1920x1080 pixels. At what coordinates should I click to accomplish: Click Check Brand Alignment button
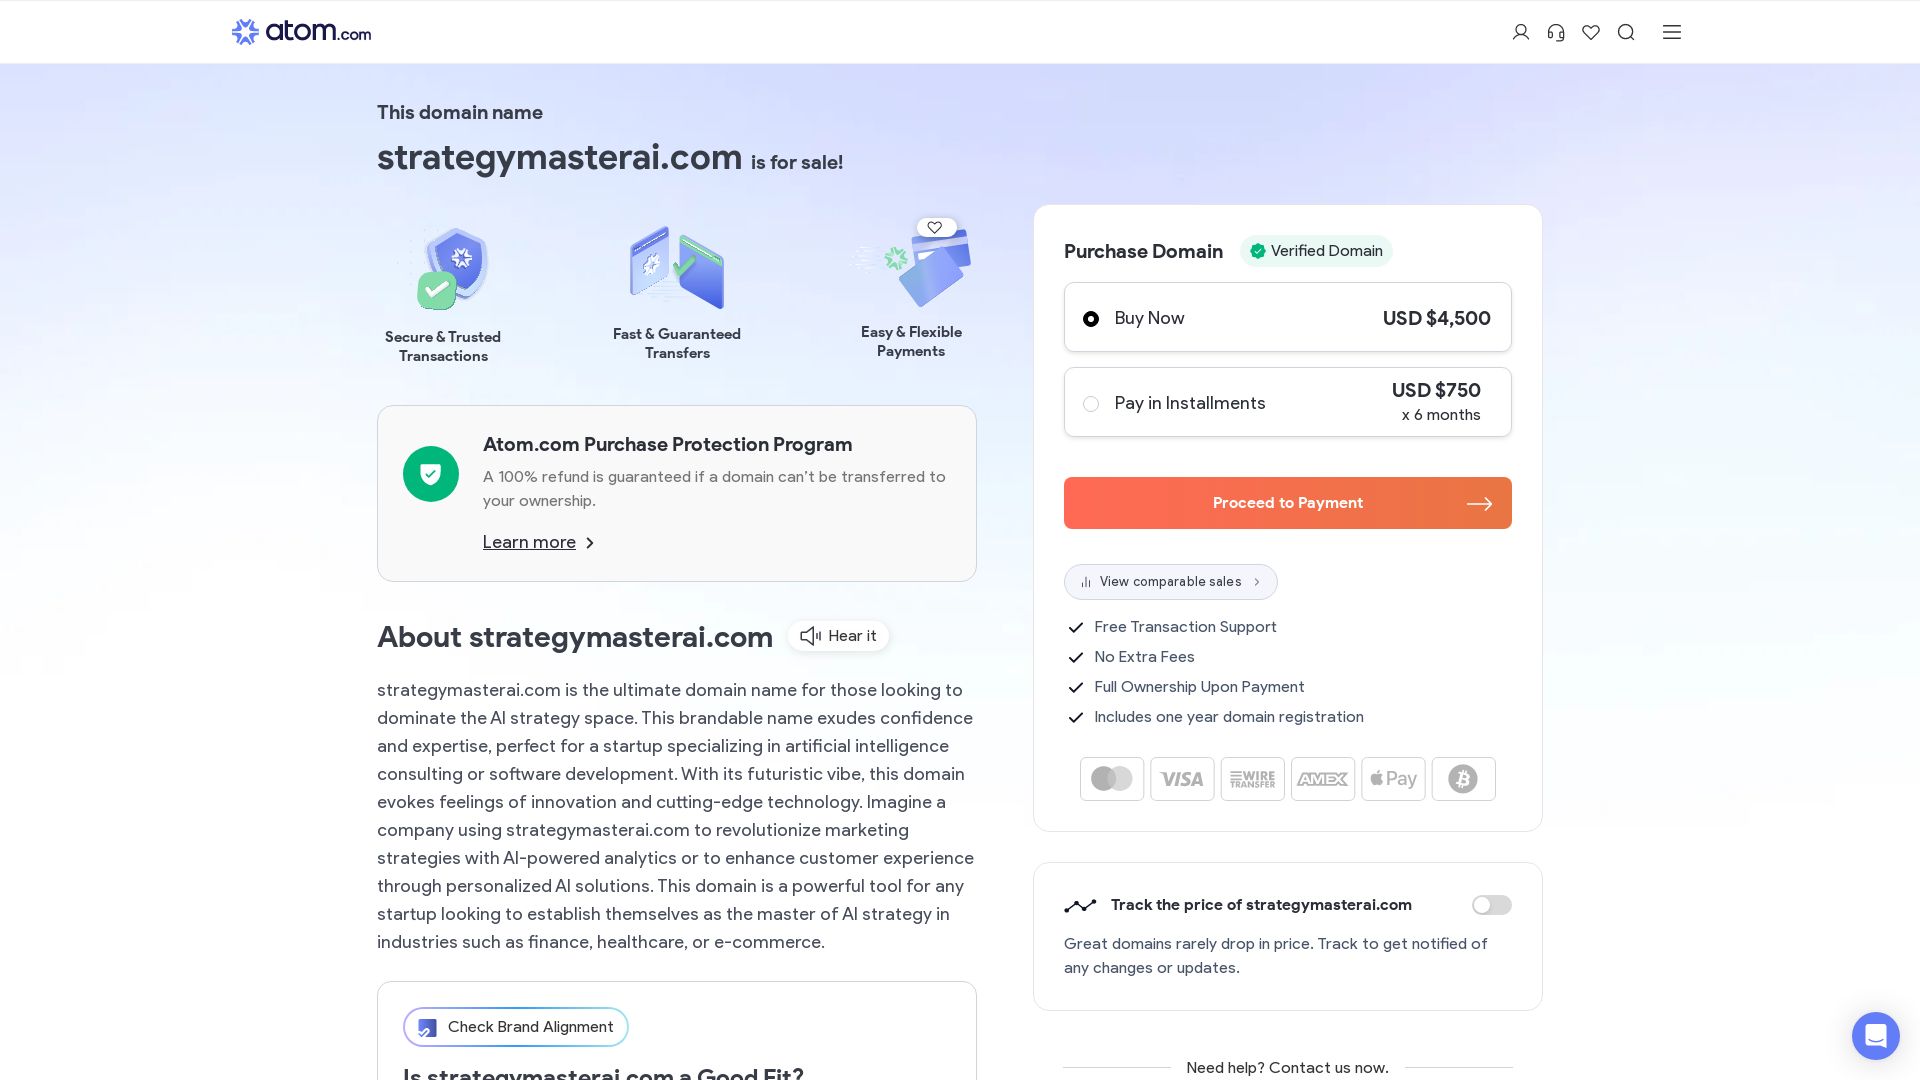click(515, 1027)
